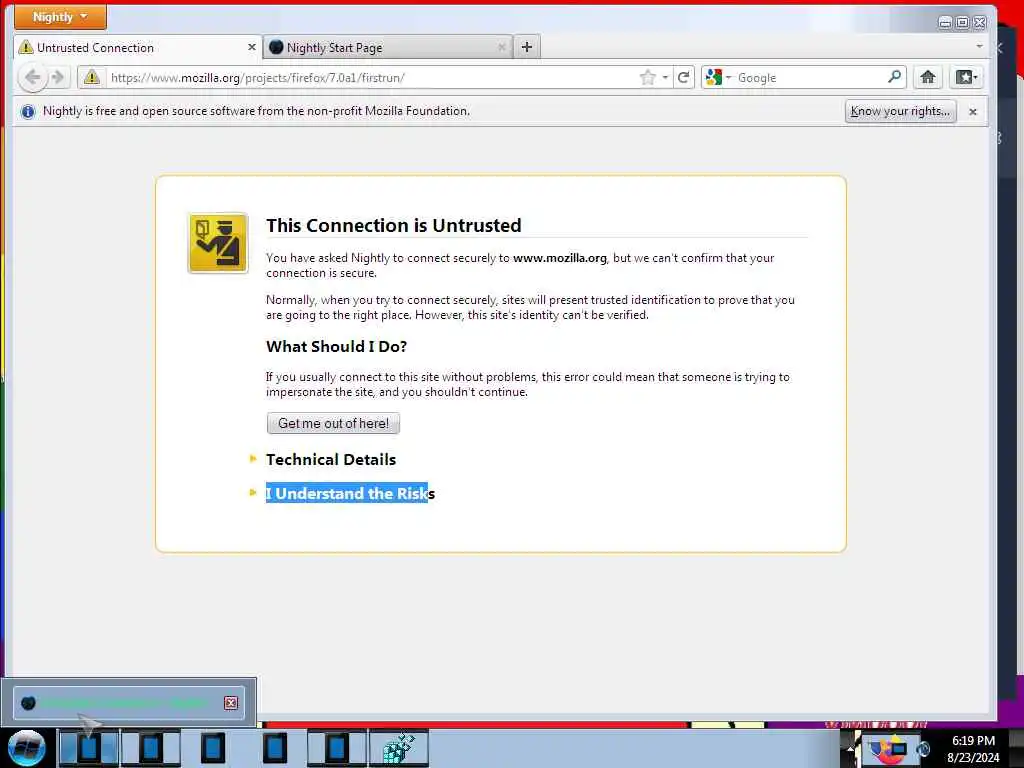The image size is (1024, 768).
Task: Click the Nightly taskbar preview thumbnail
Action: 129,703
